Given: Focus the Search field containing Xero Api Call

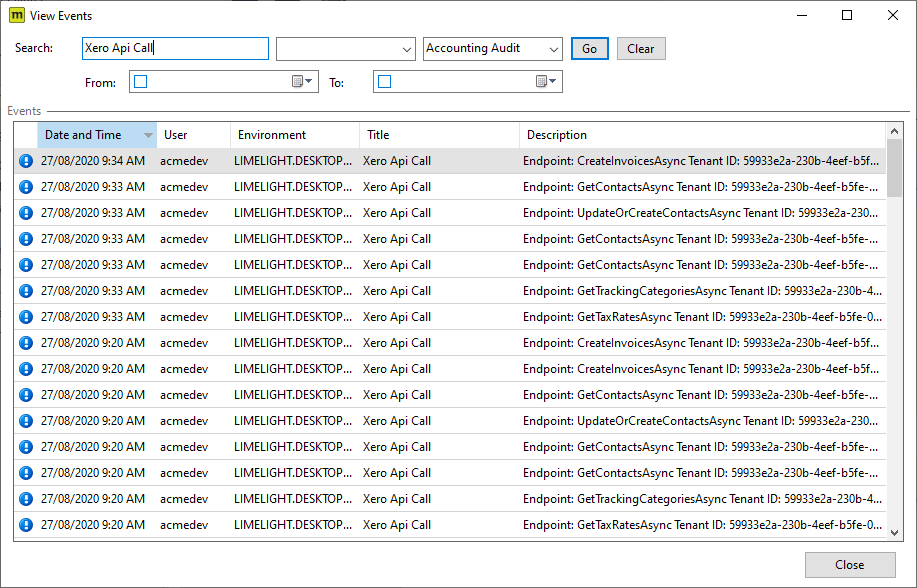Looking at the screenshot, I should 175,49.
